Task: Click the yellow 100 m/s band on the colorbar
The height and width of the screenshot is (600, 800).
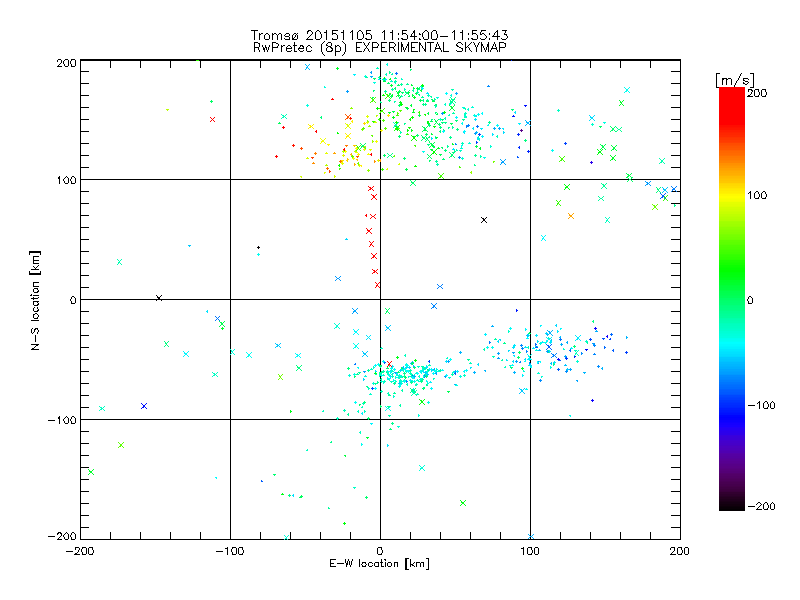Action: click(x=732, y=196)
